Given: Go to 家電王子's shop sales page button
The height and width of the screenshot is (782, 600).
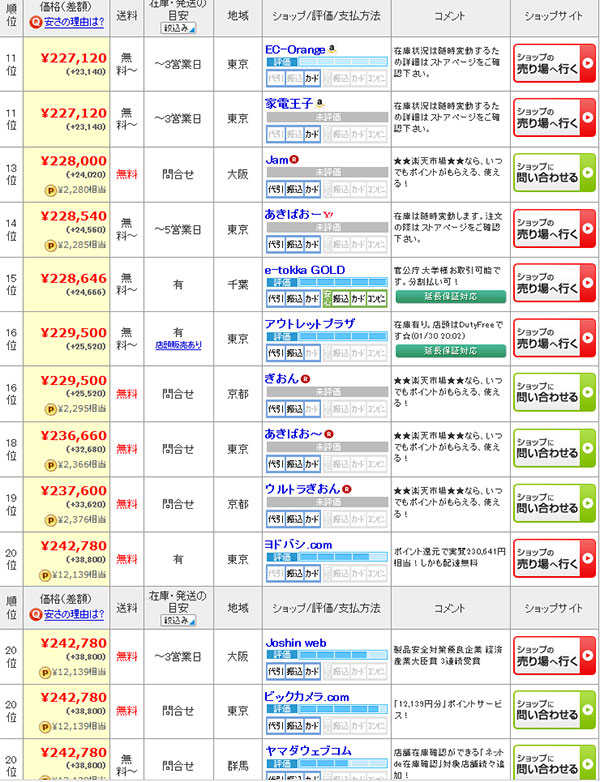Looking at the screenshot, I should point(554,118).
